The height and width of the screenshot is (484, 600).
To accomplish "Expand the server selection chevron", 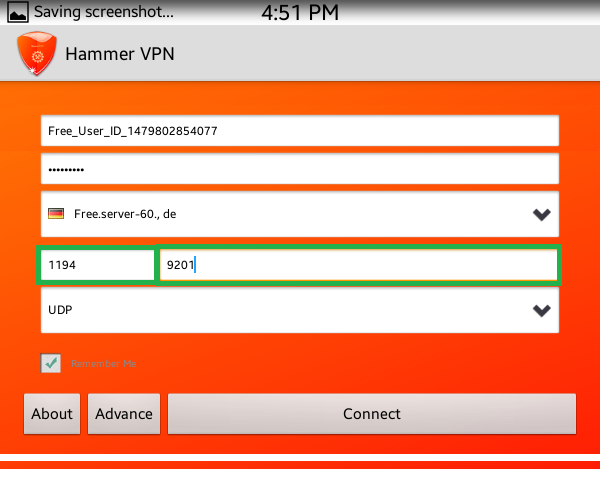I will pyautogui.click(x=541, y=214).
